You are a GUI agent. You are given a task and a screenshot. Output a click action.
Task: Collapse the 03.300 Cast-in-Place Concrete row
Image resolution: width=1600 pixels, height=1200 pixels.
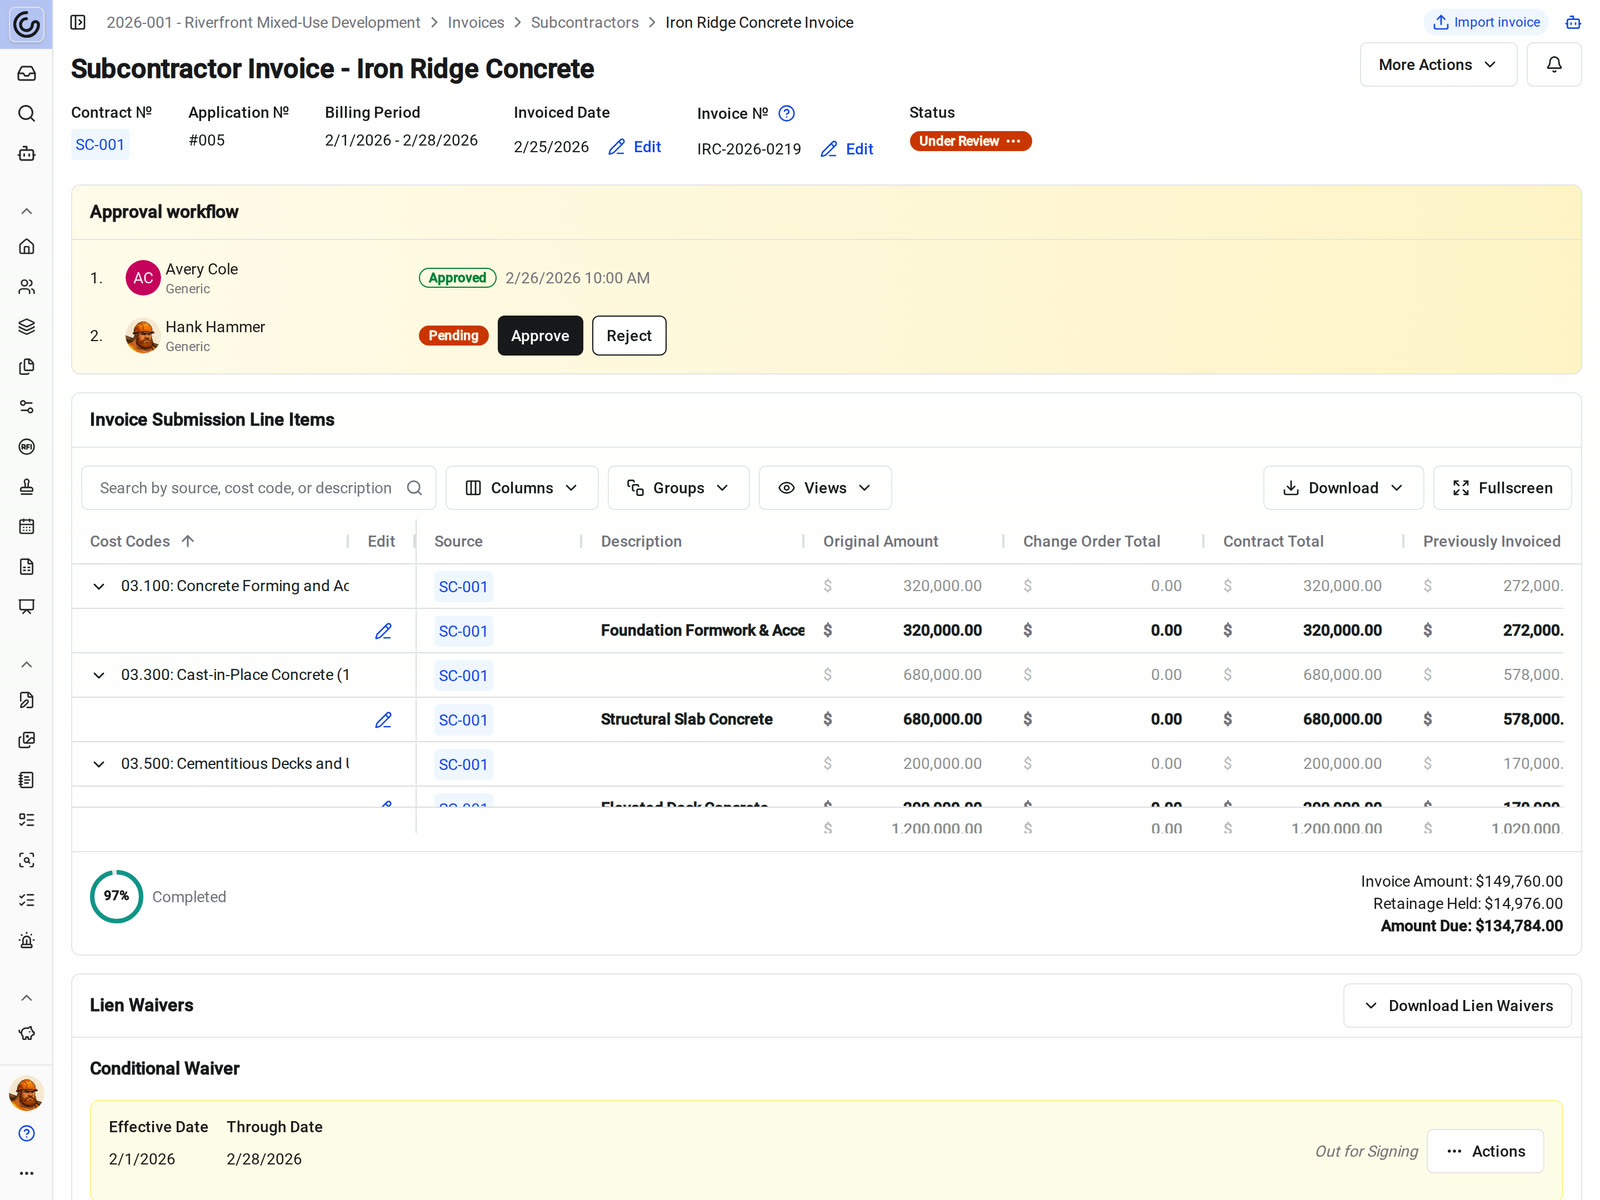click(x=99, y=675)
